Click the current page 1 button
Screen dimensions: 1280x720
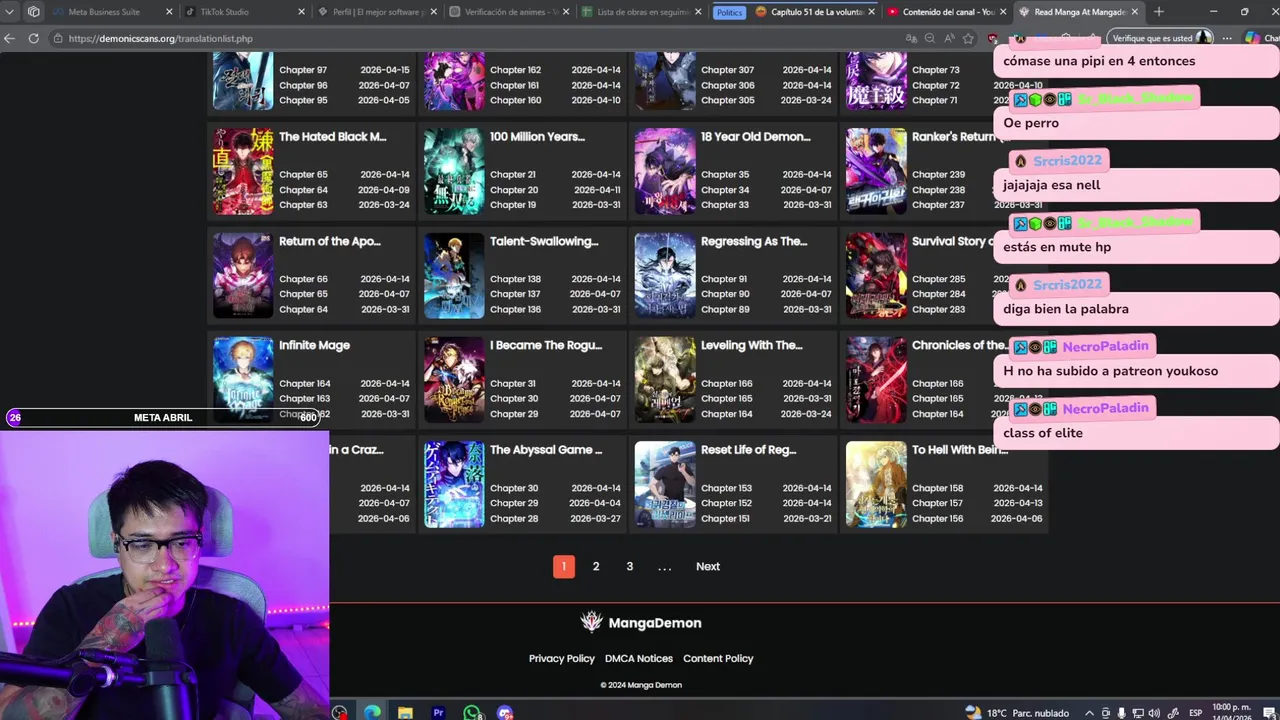click(x=563, y=566)
